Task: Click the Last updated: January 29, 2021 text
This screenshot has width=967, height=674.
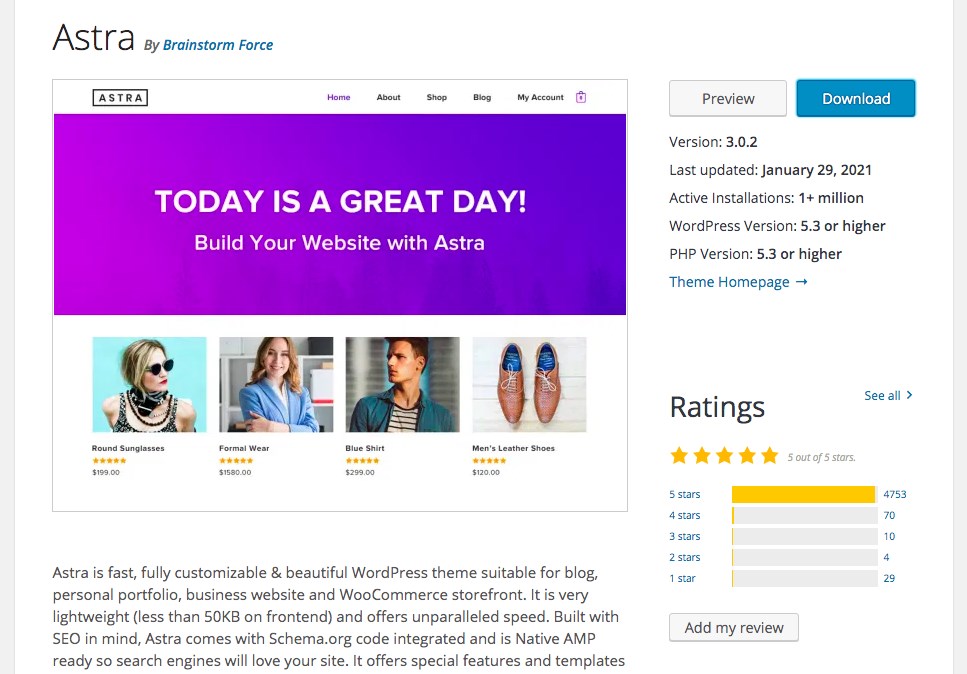Action: [770, 170]
